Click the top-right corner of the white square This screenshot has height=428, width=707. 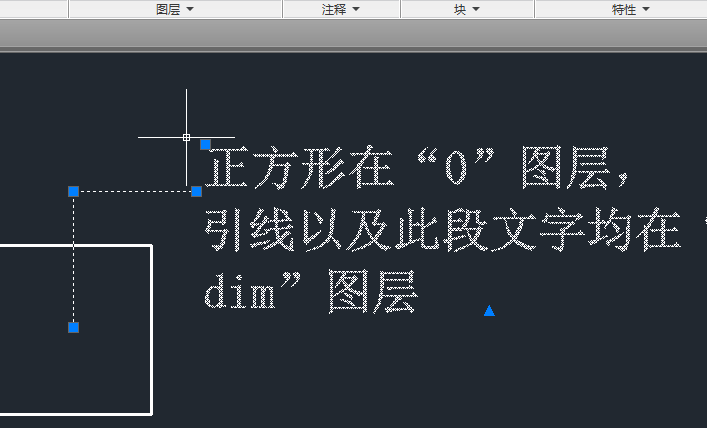point(152,246)
